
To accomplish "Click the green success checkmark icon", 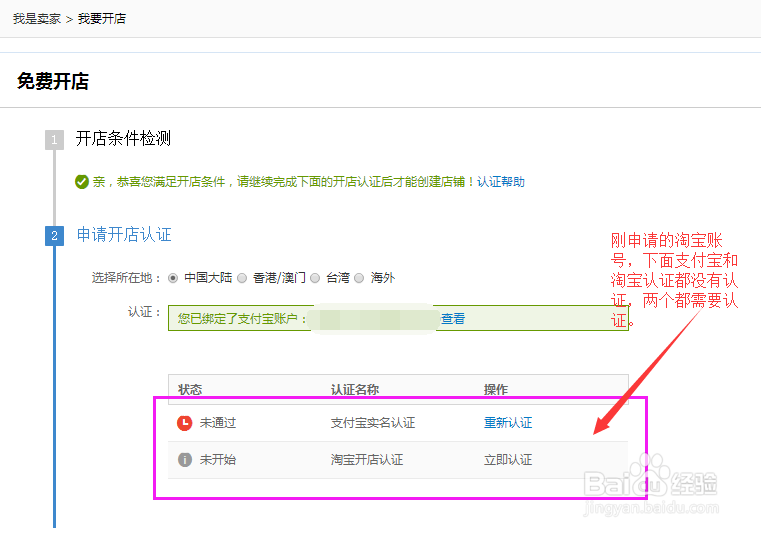I will 82,182.
